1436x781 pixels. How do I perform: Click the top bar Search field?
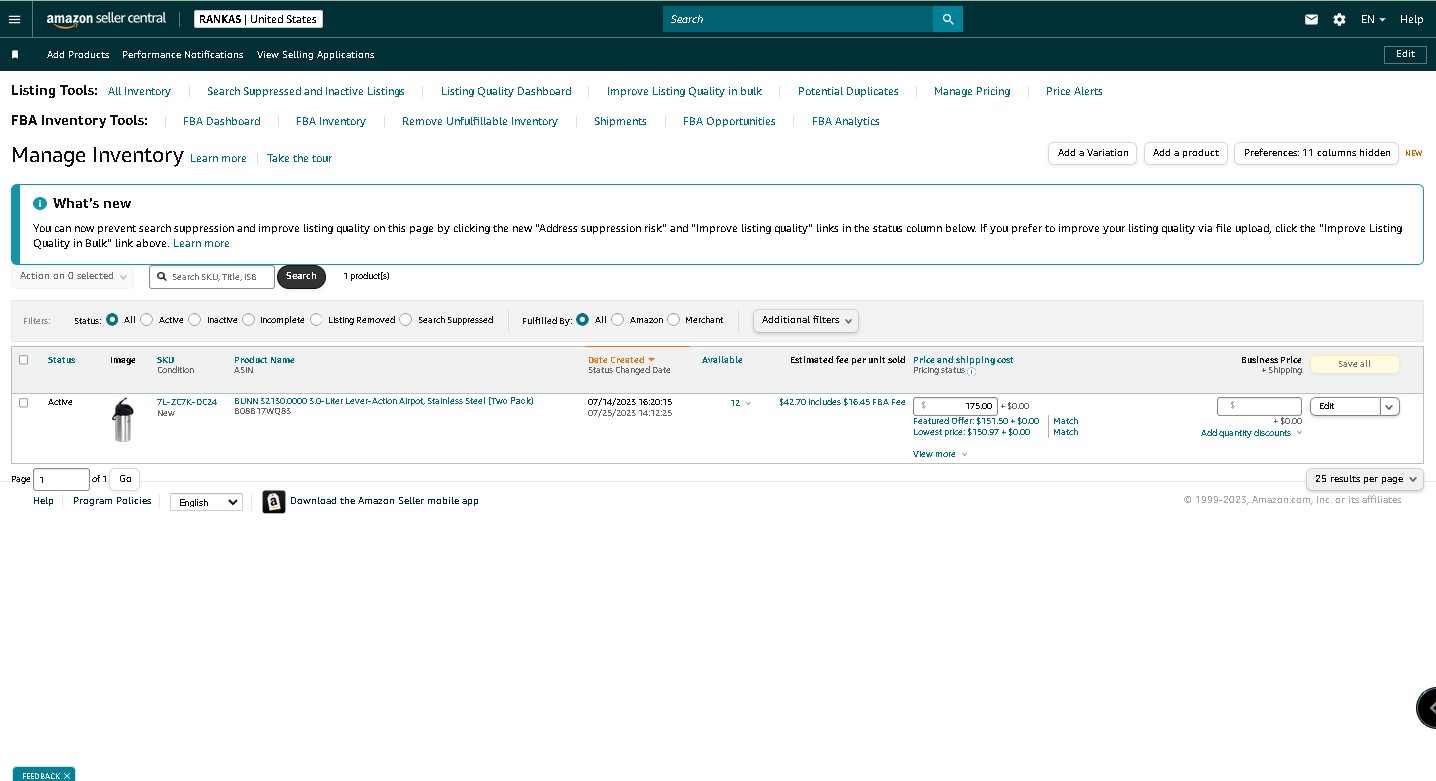798,19
